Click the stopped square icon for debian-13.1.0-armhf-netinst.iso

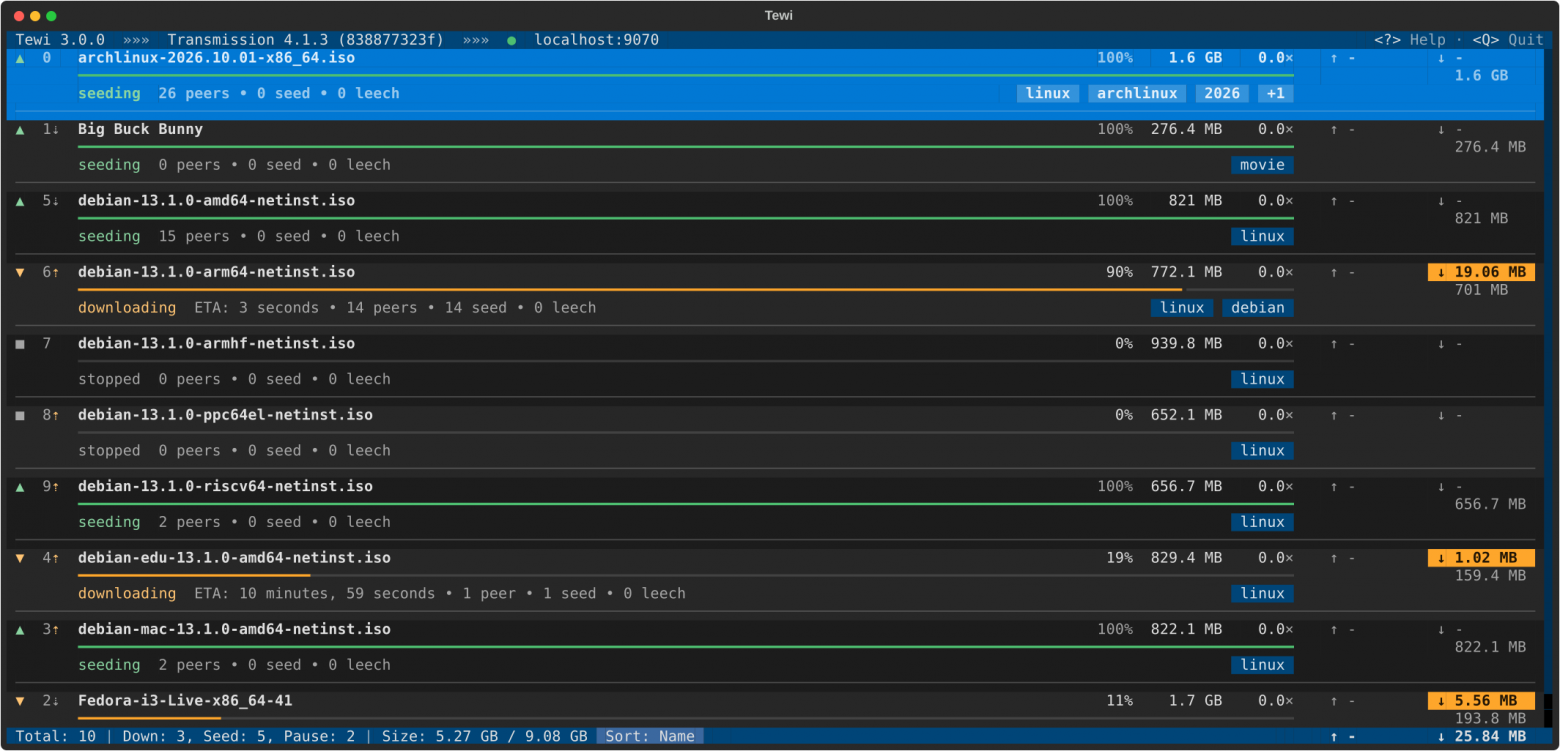[x=20, y=344]
